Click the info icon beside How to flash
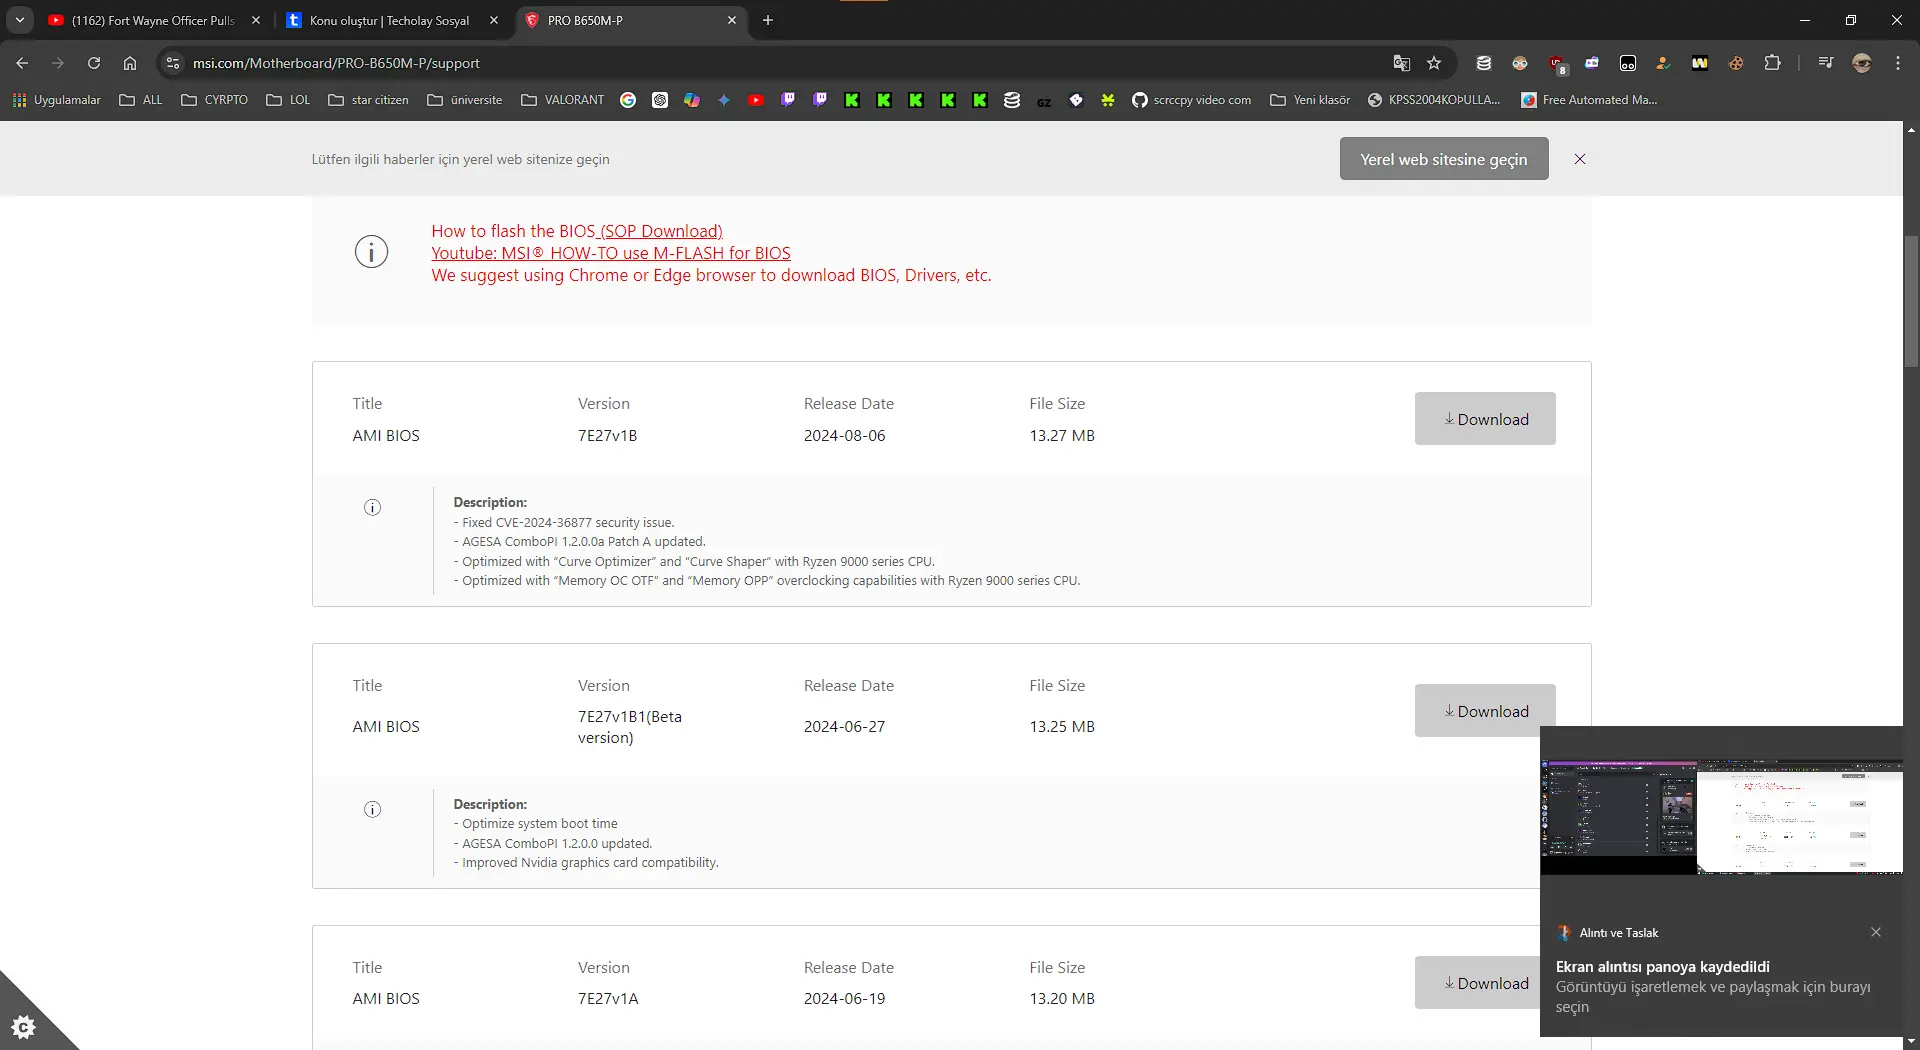The image size is (1920, 1050). point(372,252)
